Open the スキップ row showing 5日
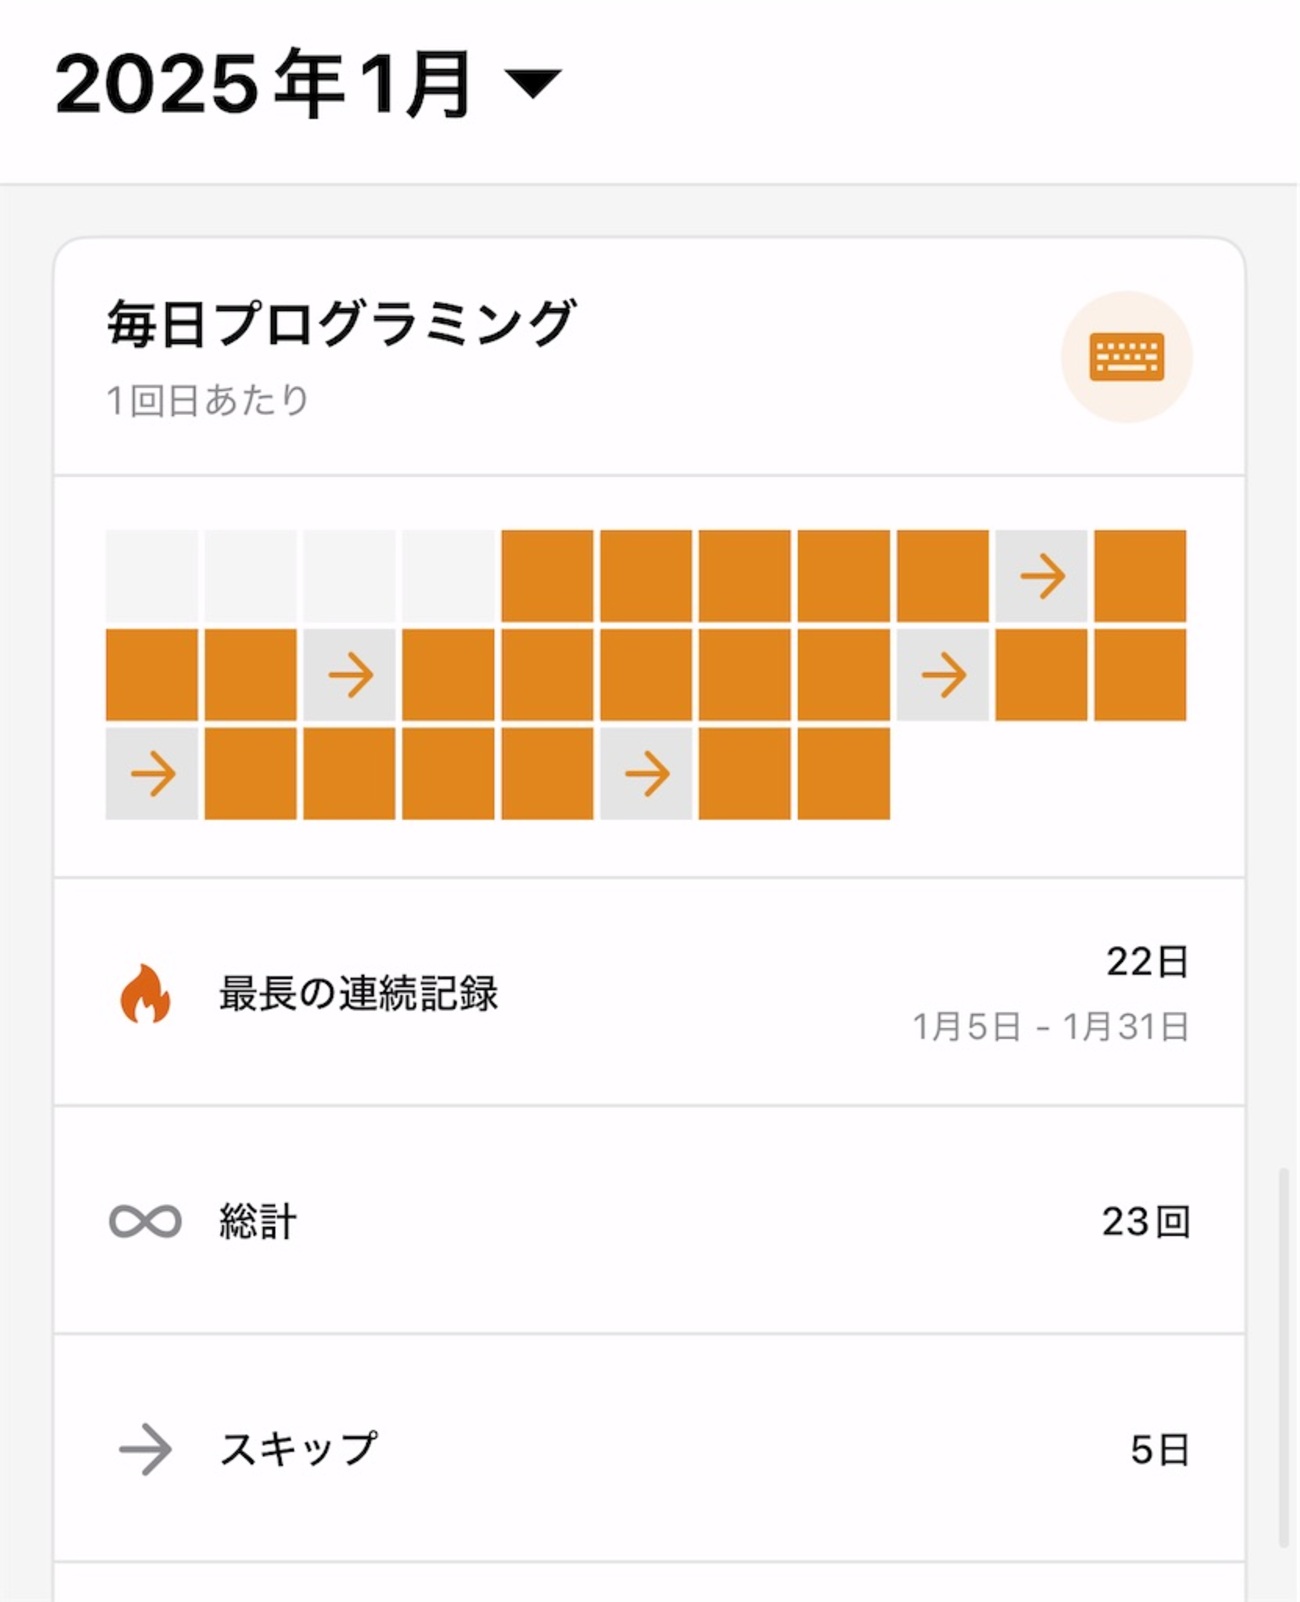The width and height of the screenshot is (1300, 1602). [x=649, y=1449]
